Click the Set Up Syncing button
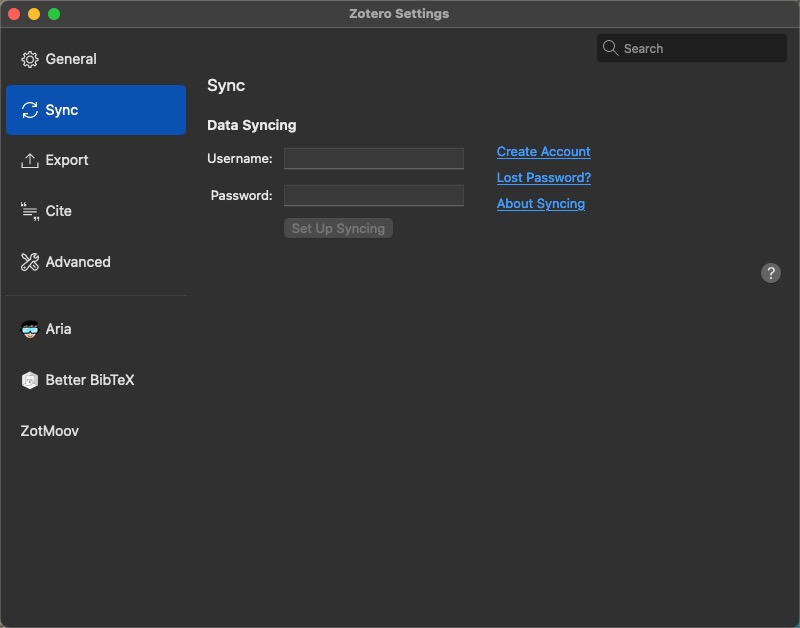Screen dimensions: 800x628 [338, 228]
